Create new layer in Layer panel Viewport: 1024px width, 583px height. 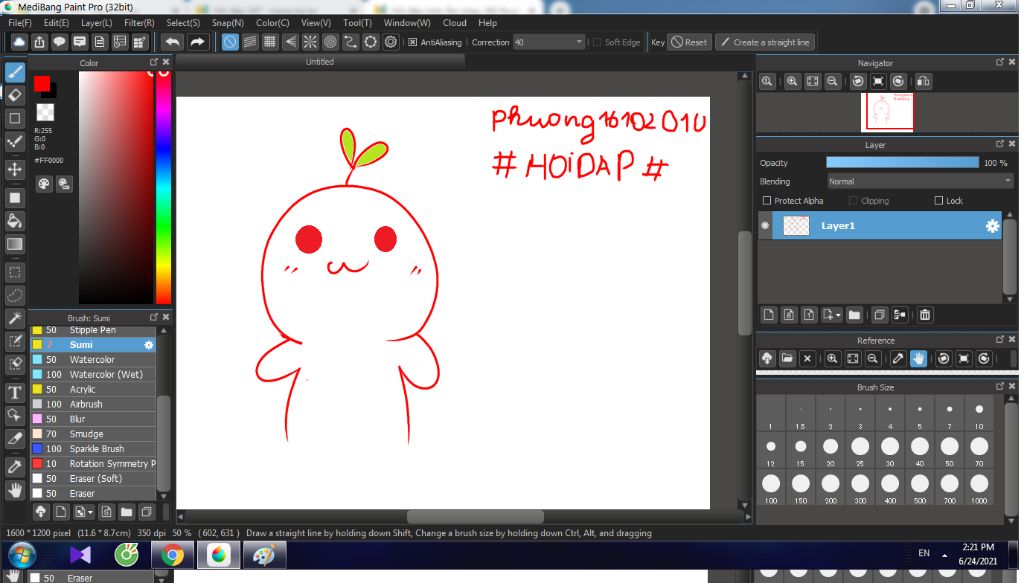pos(769,315)
